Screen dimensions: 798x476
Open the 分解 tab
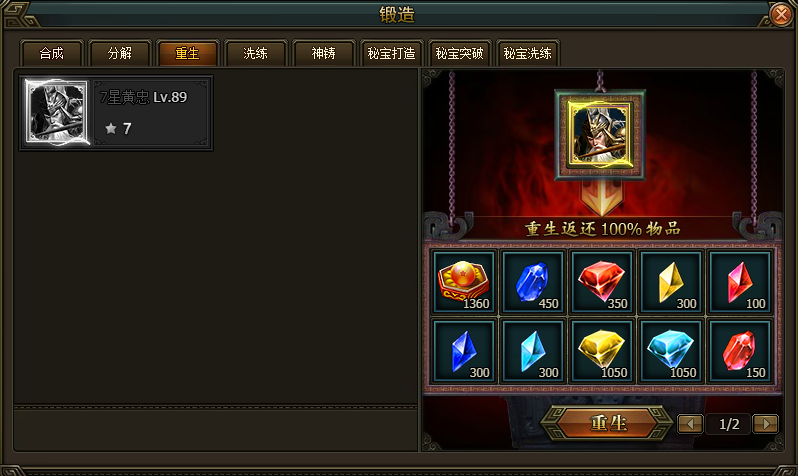click(120, 53)
